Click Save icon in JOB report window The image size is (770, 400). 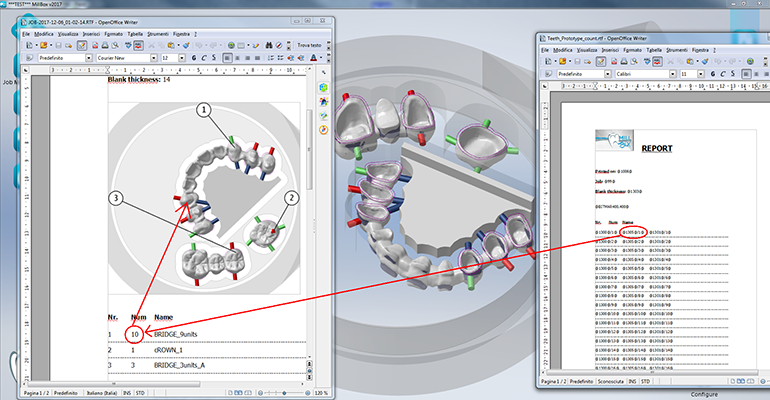(58, 45)
